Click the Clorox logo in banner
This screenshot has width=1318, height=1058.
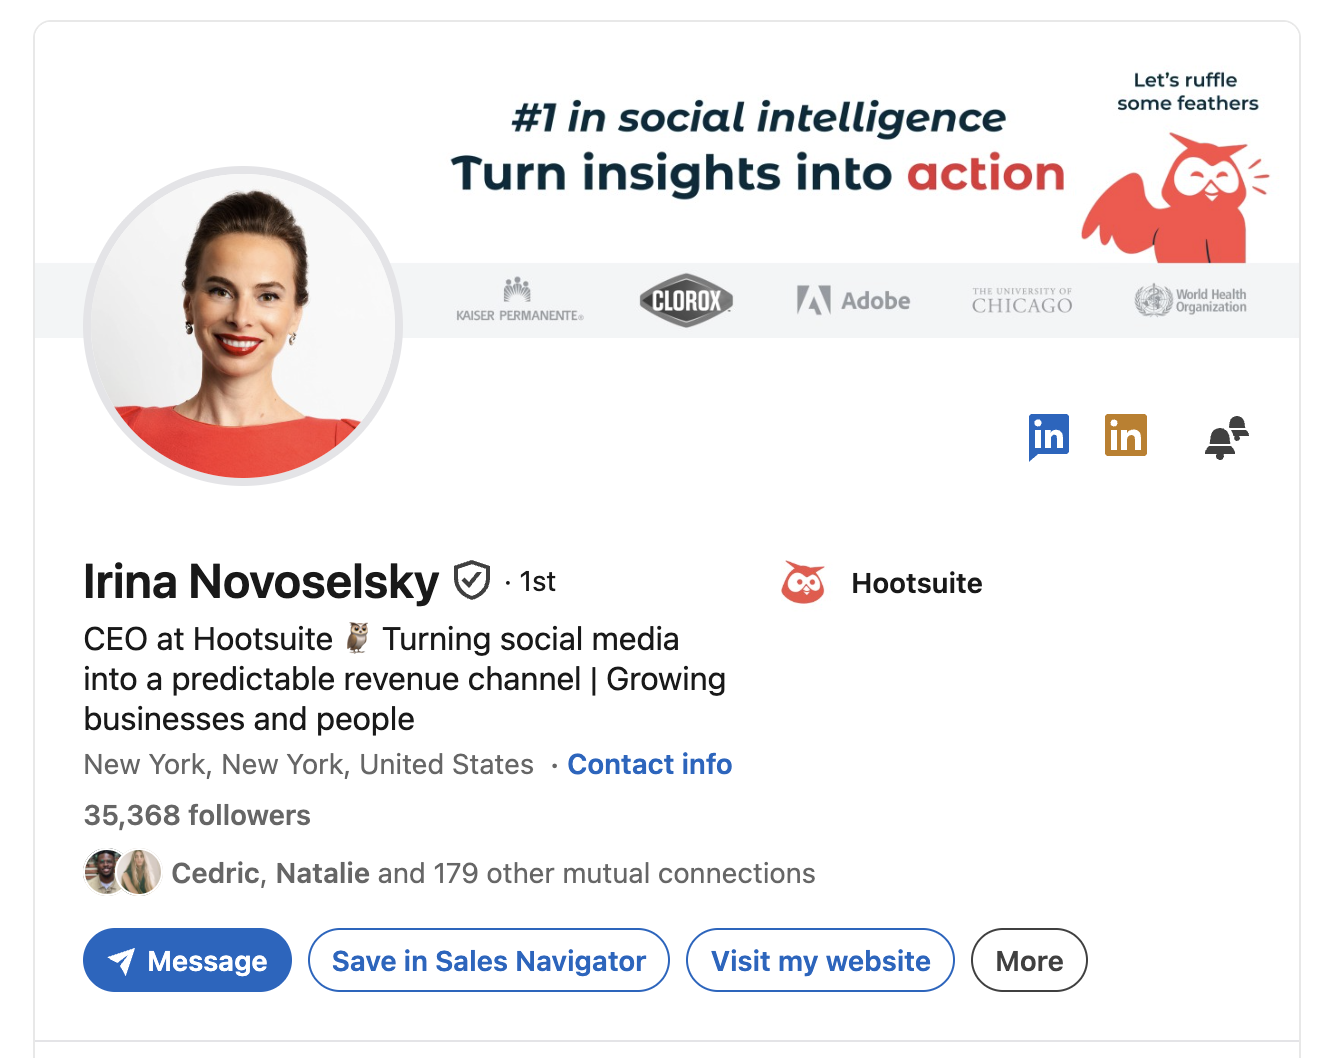click(686, 300)
